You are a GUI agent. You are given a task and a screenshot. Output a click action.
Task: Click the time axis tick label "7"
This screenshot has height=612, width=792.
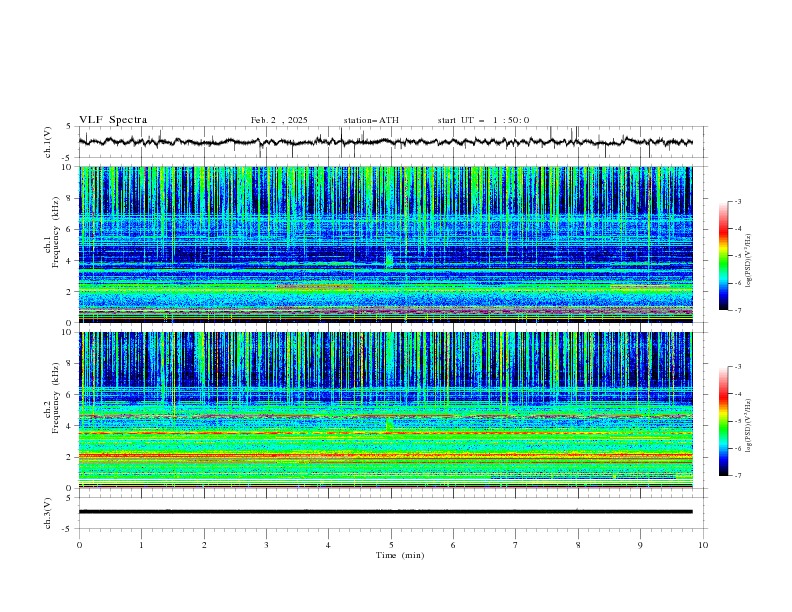pyautogui.click(x=516, y=545)
